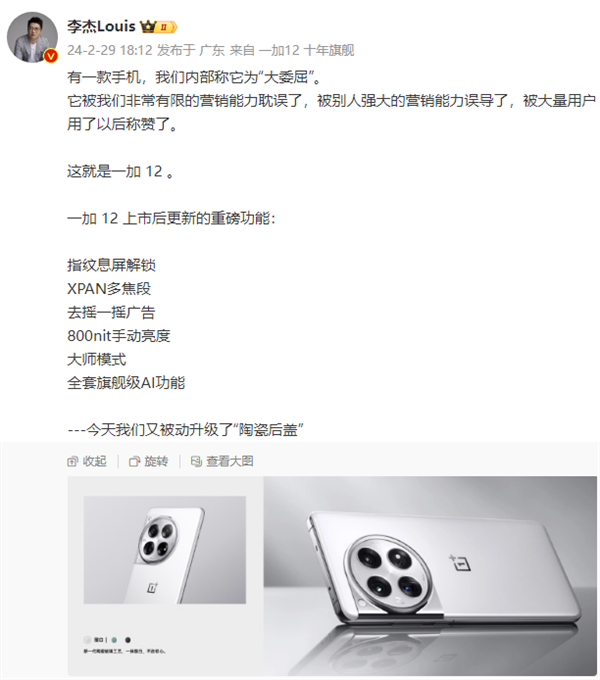Open the full-size image via 查看大图

pos(230,461)
